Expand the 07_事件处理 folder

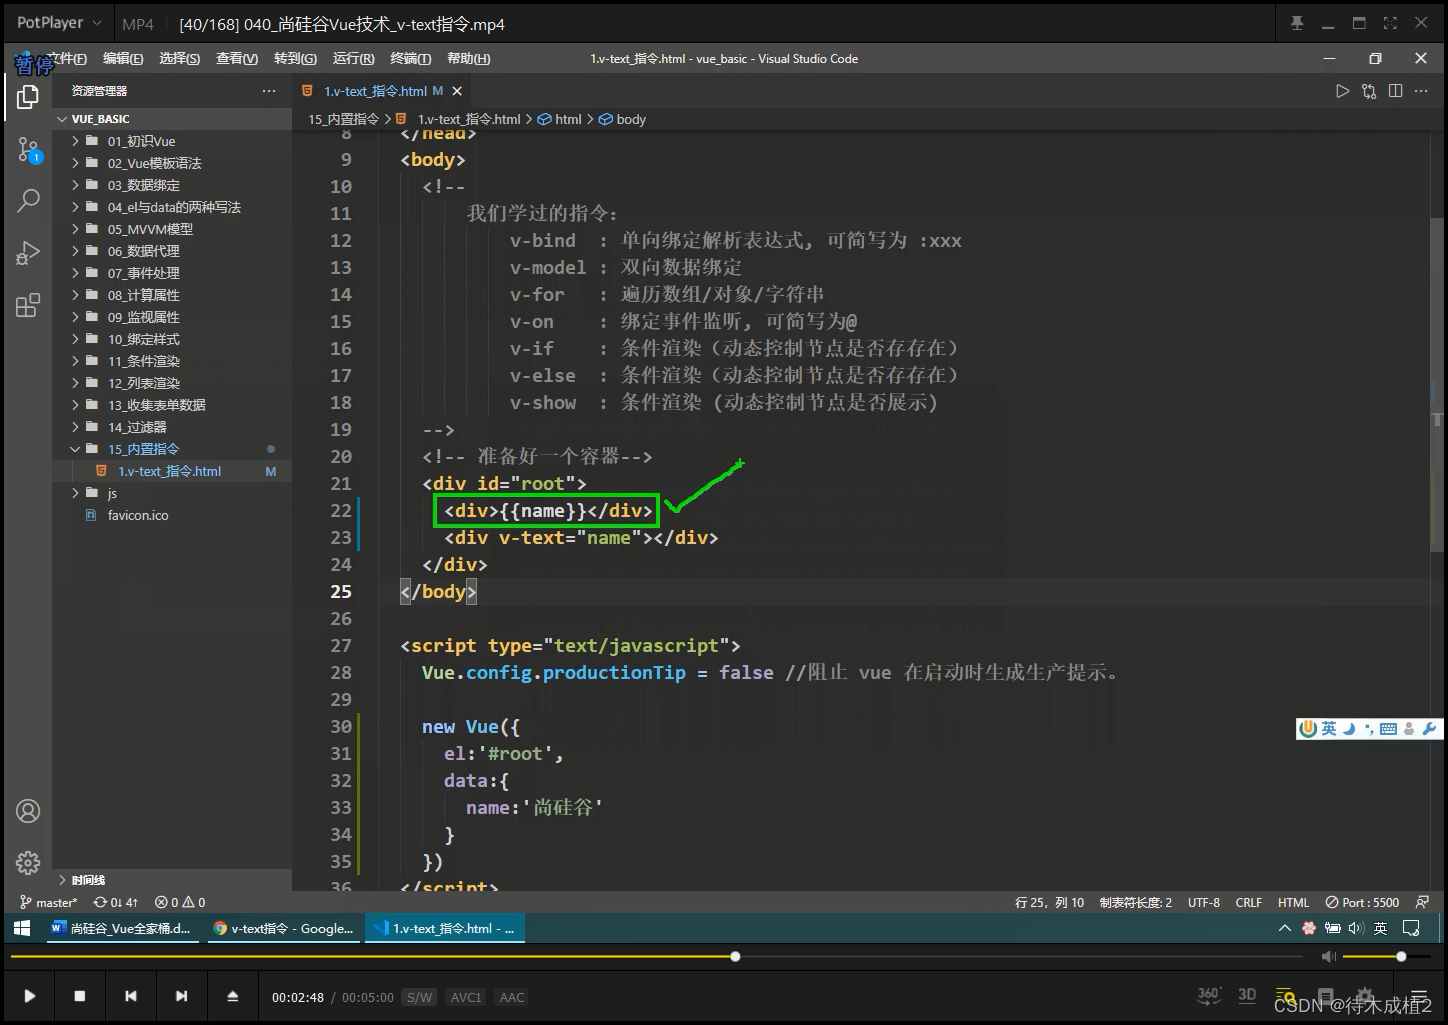tap(172, 273)
